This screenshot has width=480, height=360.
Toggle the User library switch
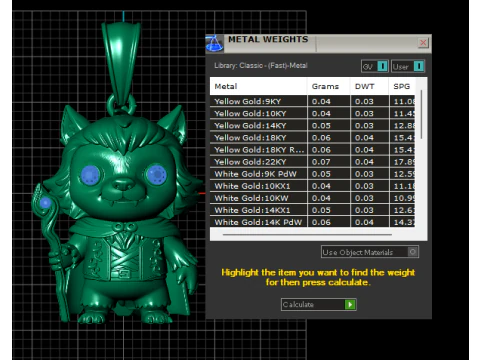tap(419, 66)
